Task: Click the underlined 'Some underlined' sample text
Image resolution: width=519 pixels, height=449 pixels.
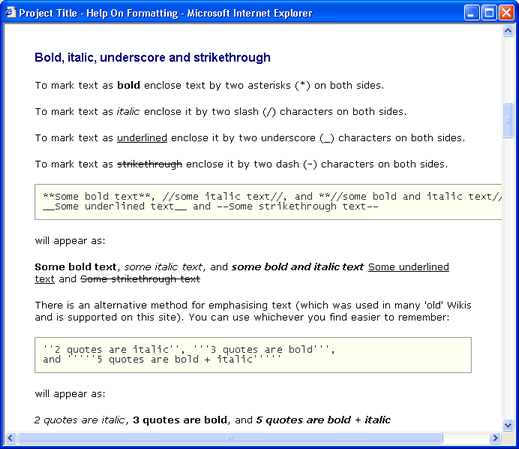Action: (x=408, y=267)
